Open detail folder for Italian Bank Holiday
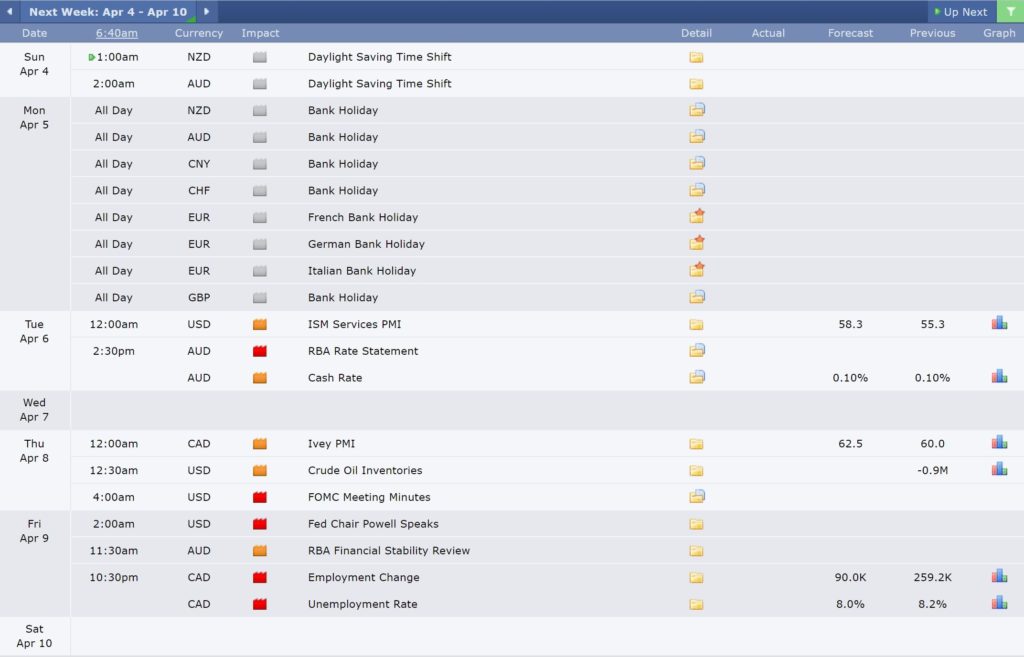 697,270
